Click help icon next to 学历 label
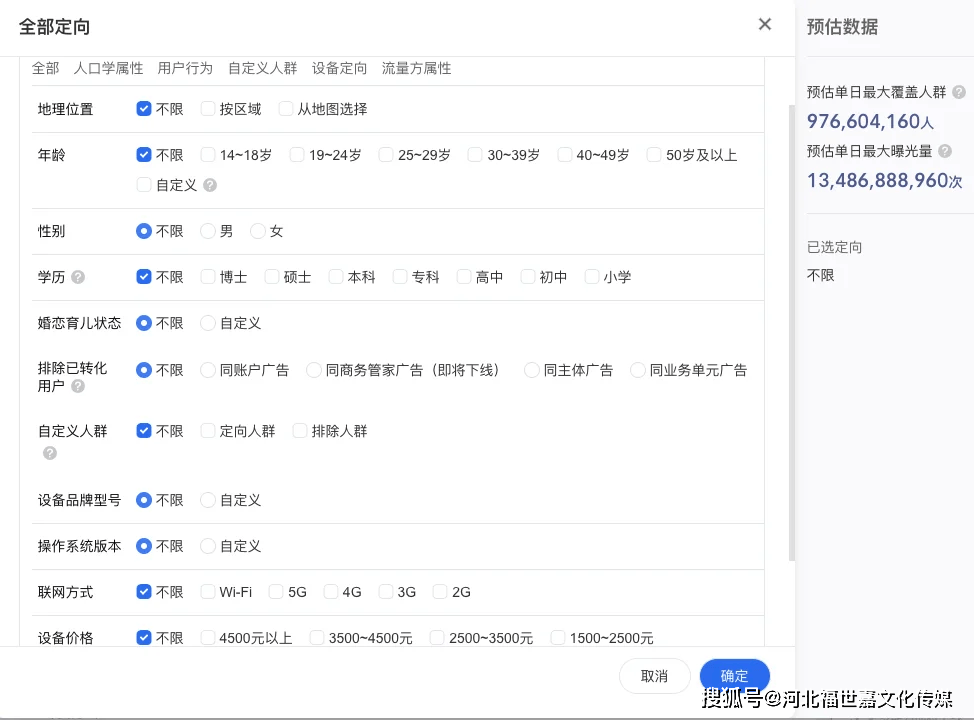Viewport: 974px width, 720px height. tap(78, 277)
